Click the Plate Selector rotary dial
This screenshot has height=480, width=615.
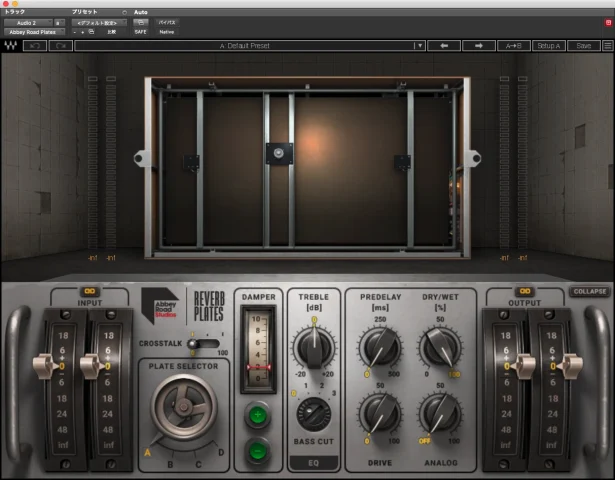click(x=184, y=407)
